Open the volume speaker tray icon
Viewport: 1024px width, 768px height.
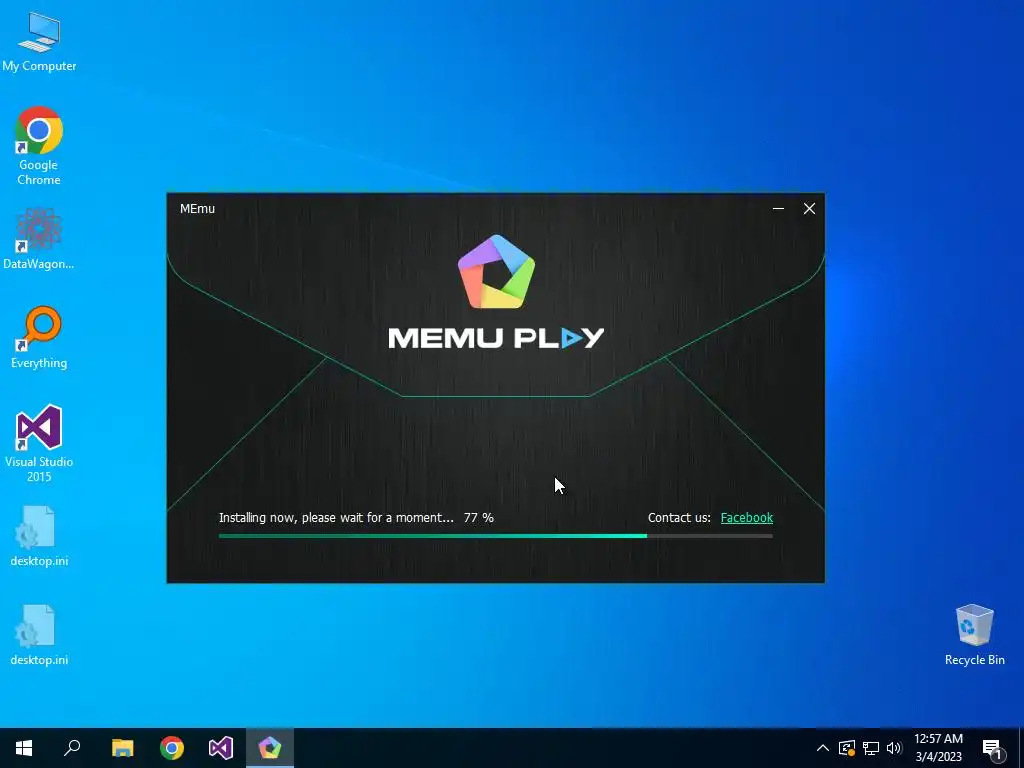[x=894, y=748]
